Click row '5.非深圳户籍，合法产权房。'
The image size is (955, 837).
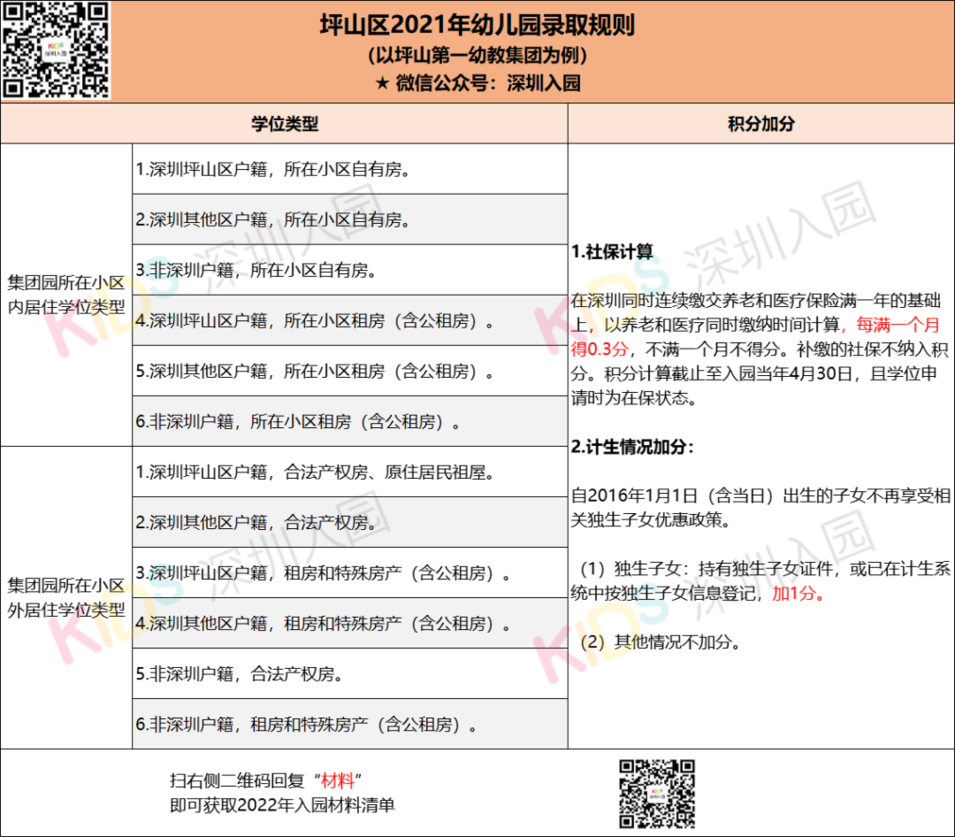point(350,674)
